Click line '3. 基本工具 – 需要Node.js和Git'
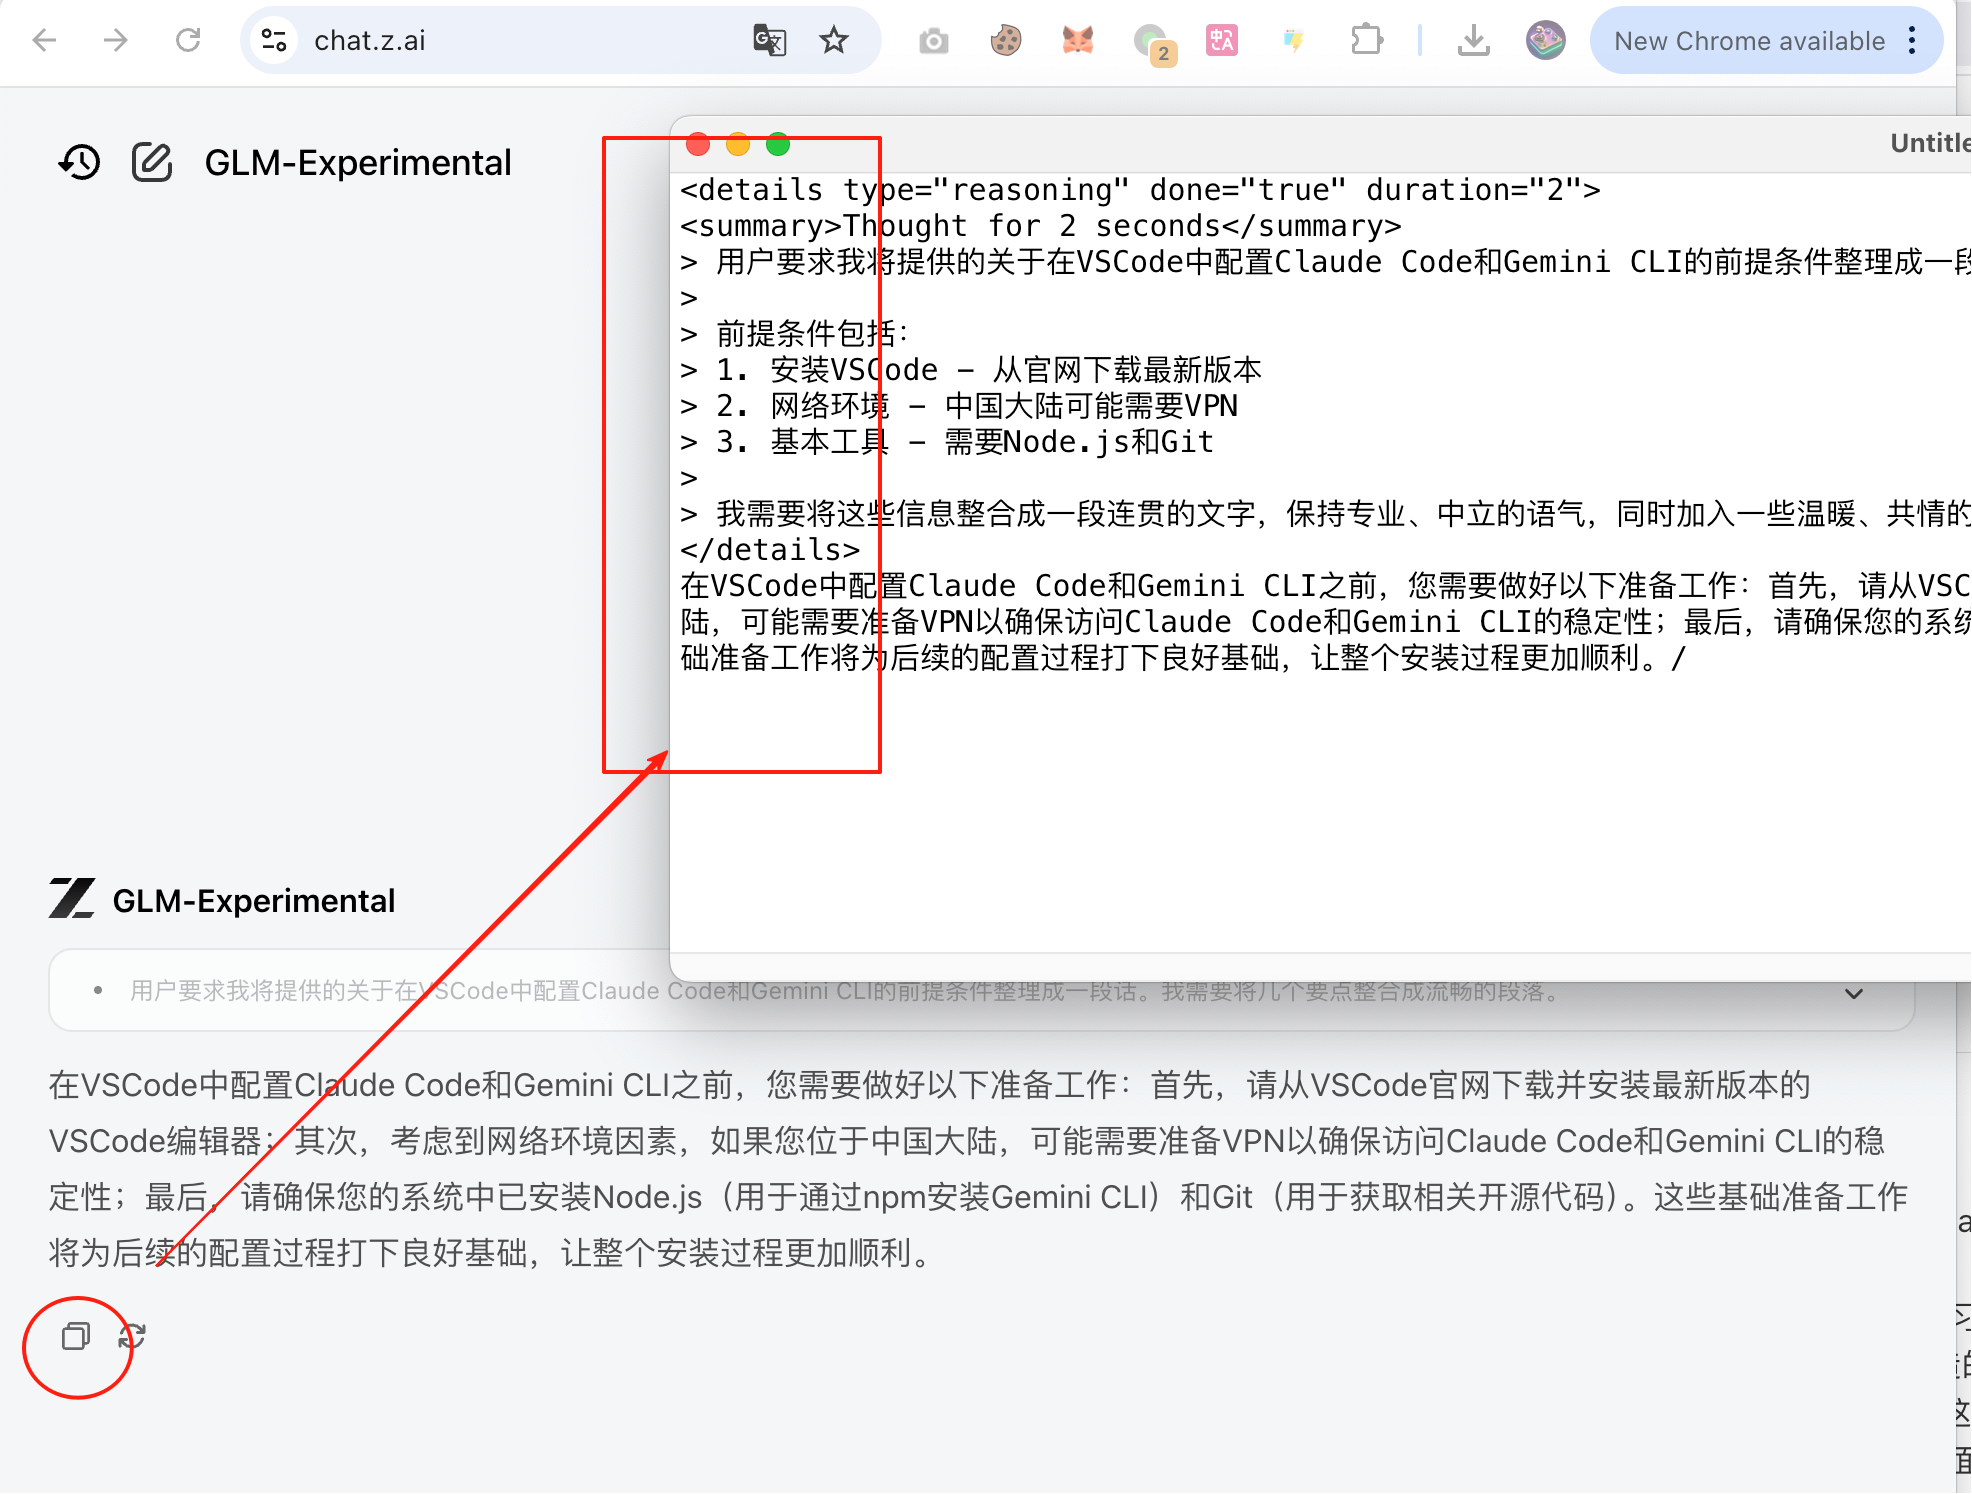The height and width of the screenshot is (1494, 1972). (947, 442)
